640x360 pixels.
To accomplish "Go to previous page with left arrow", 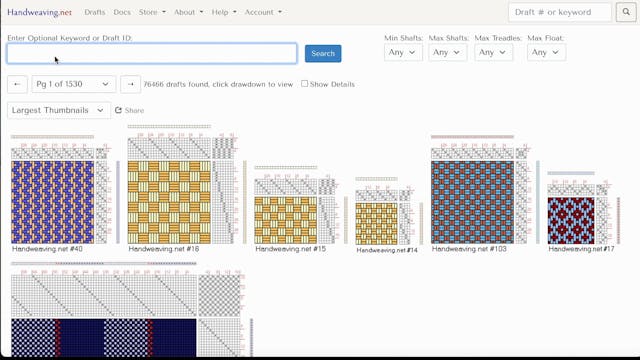I will (x=17, y=84).
